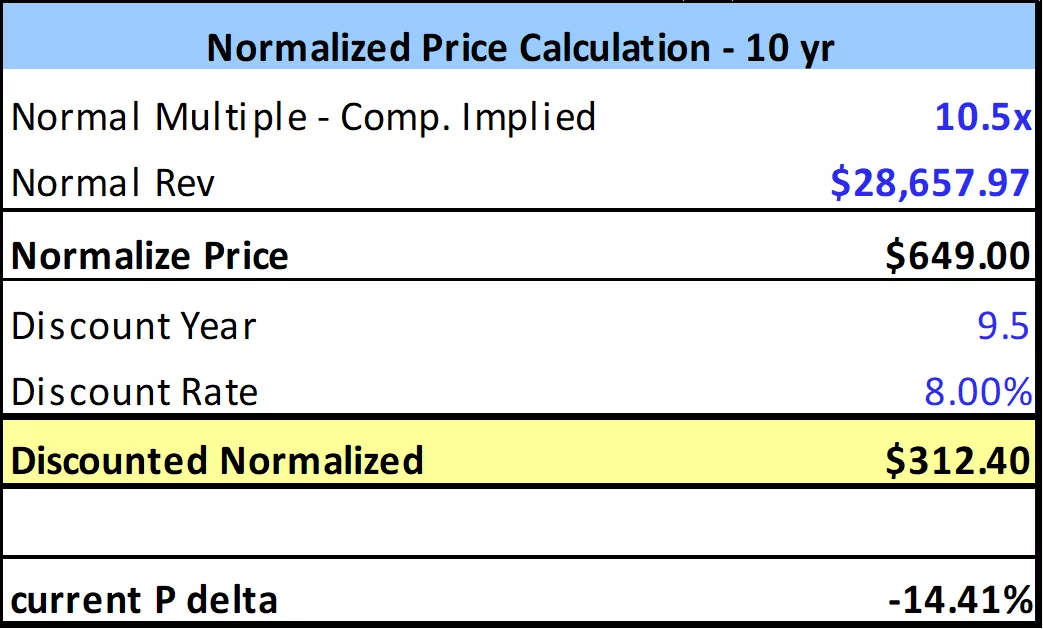Click the current P delta label

point(144,601)
